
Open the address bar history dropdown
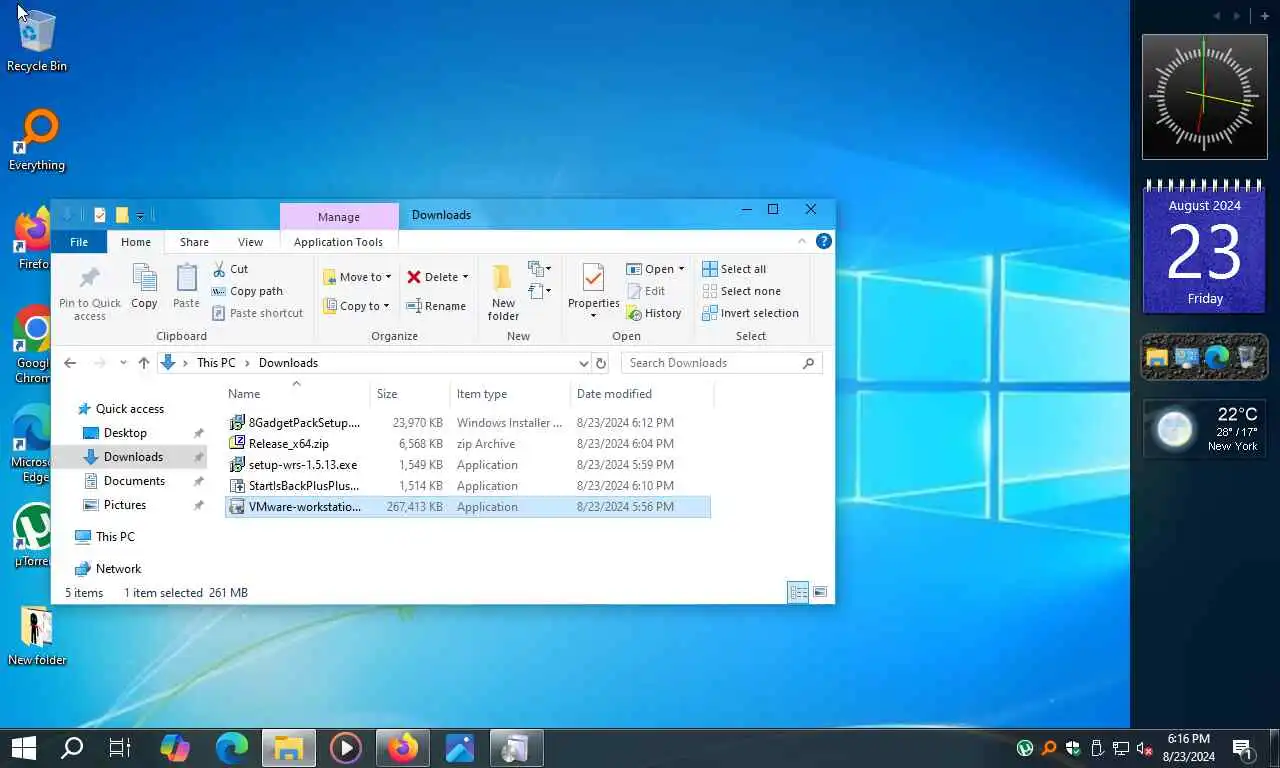pyautogui.click(x=583, y=363)
